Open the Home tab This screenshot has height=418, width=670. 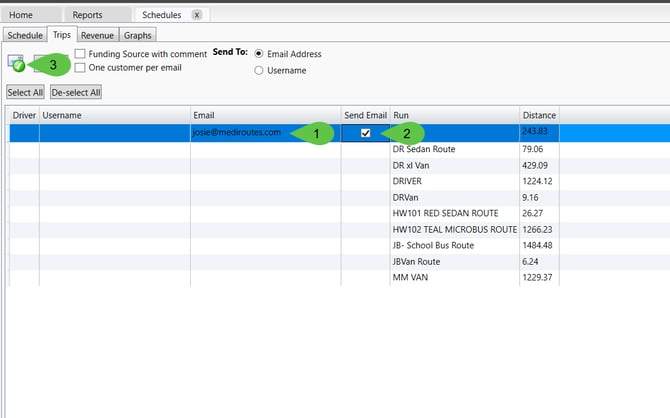point(21,15)
